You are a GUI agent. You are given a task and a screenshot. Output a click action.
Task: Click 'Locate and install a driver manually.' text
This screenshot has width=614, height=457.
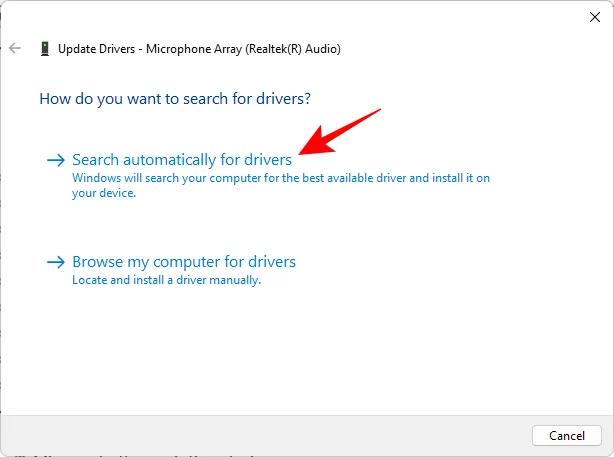(166, 280)
